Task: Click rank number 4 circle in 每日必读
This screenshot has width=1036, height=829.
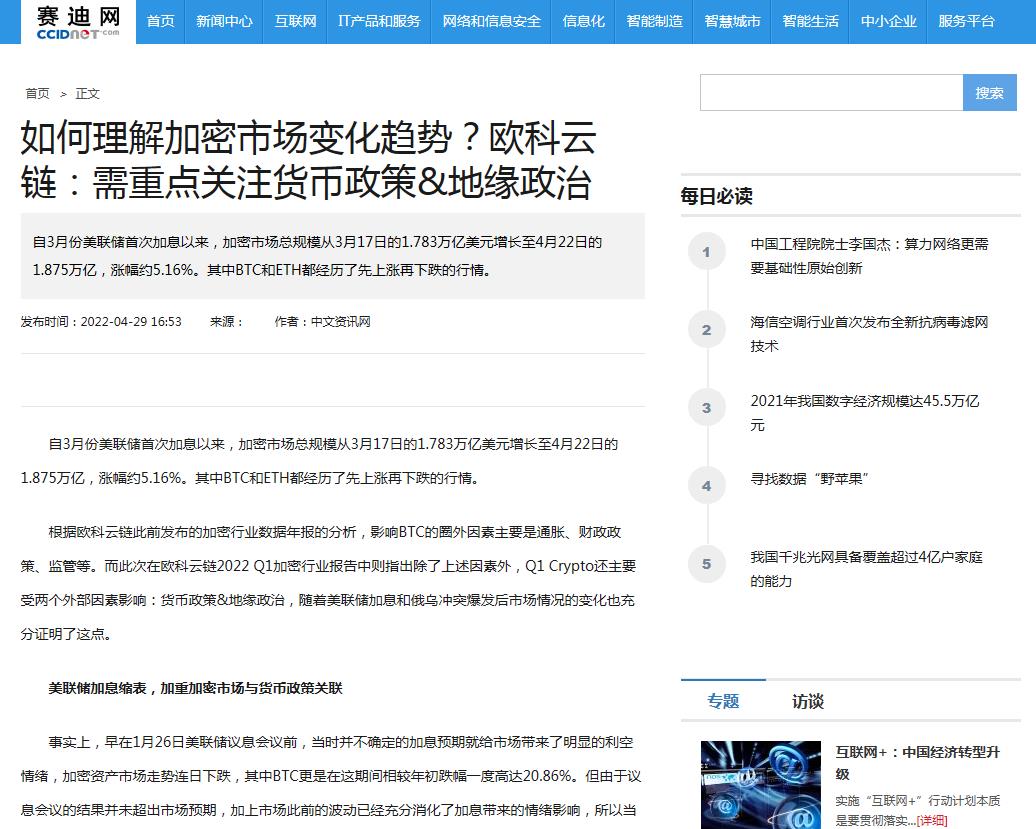Action: pos(706,486)
